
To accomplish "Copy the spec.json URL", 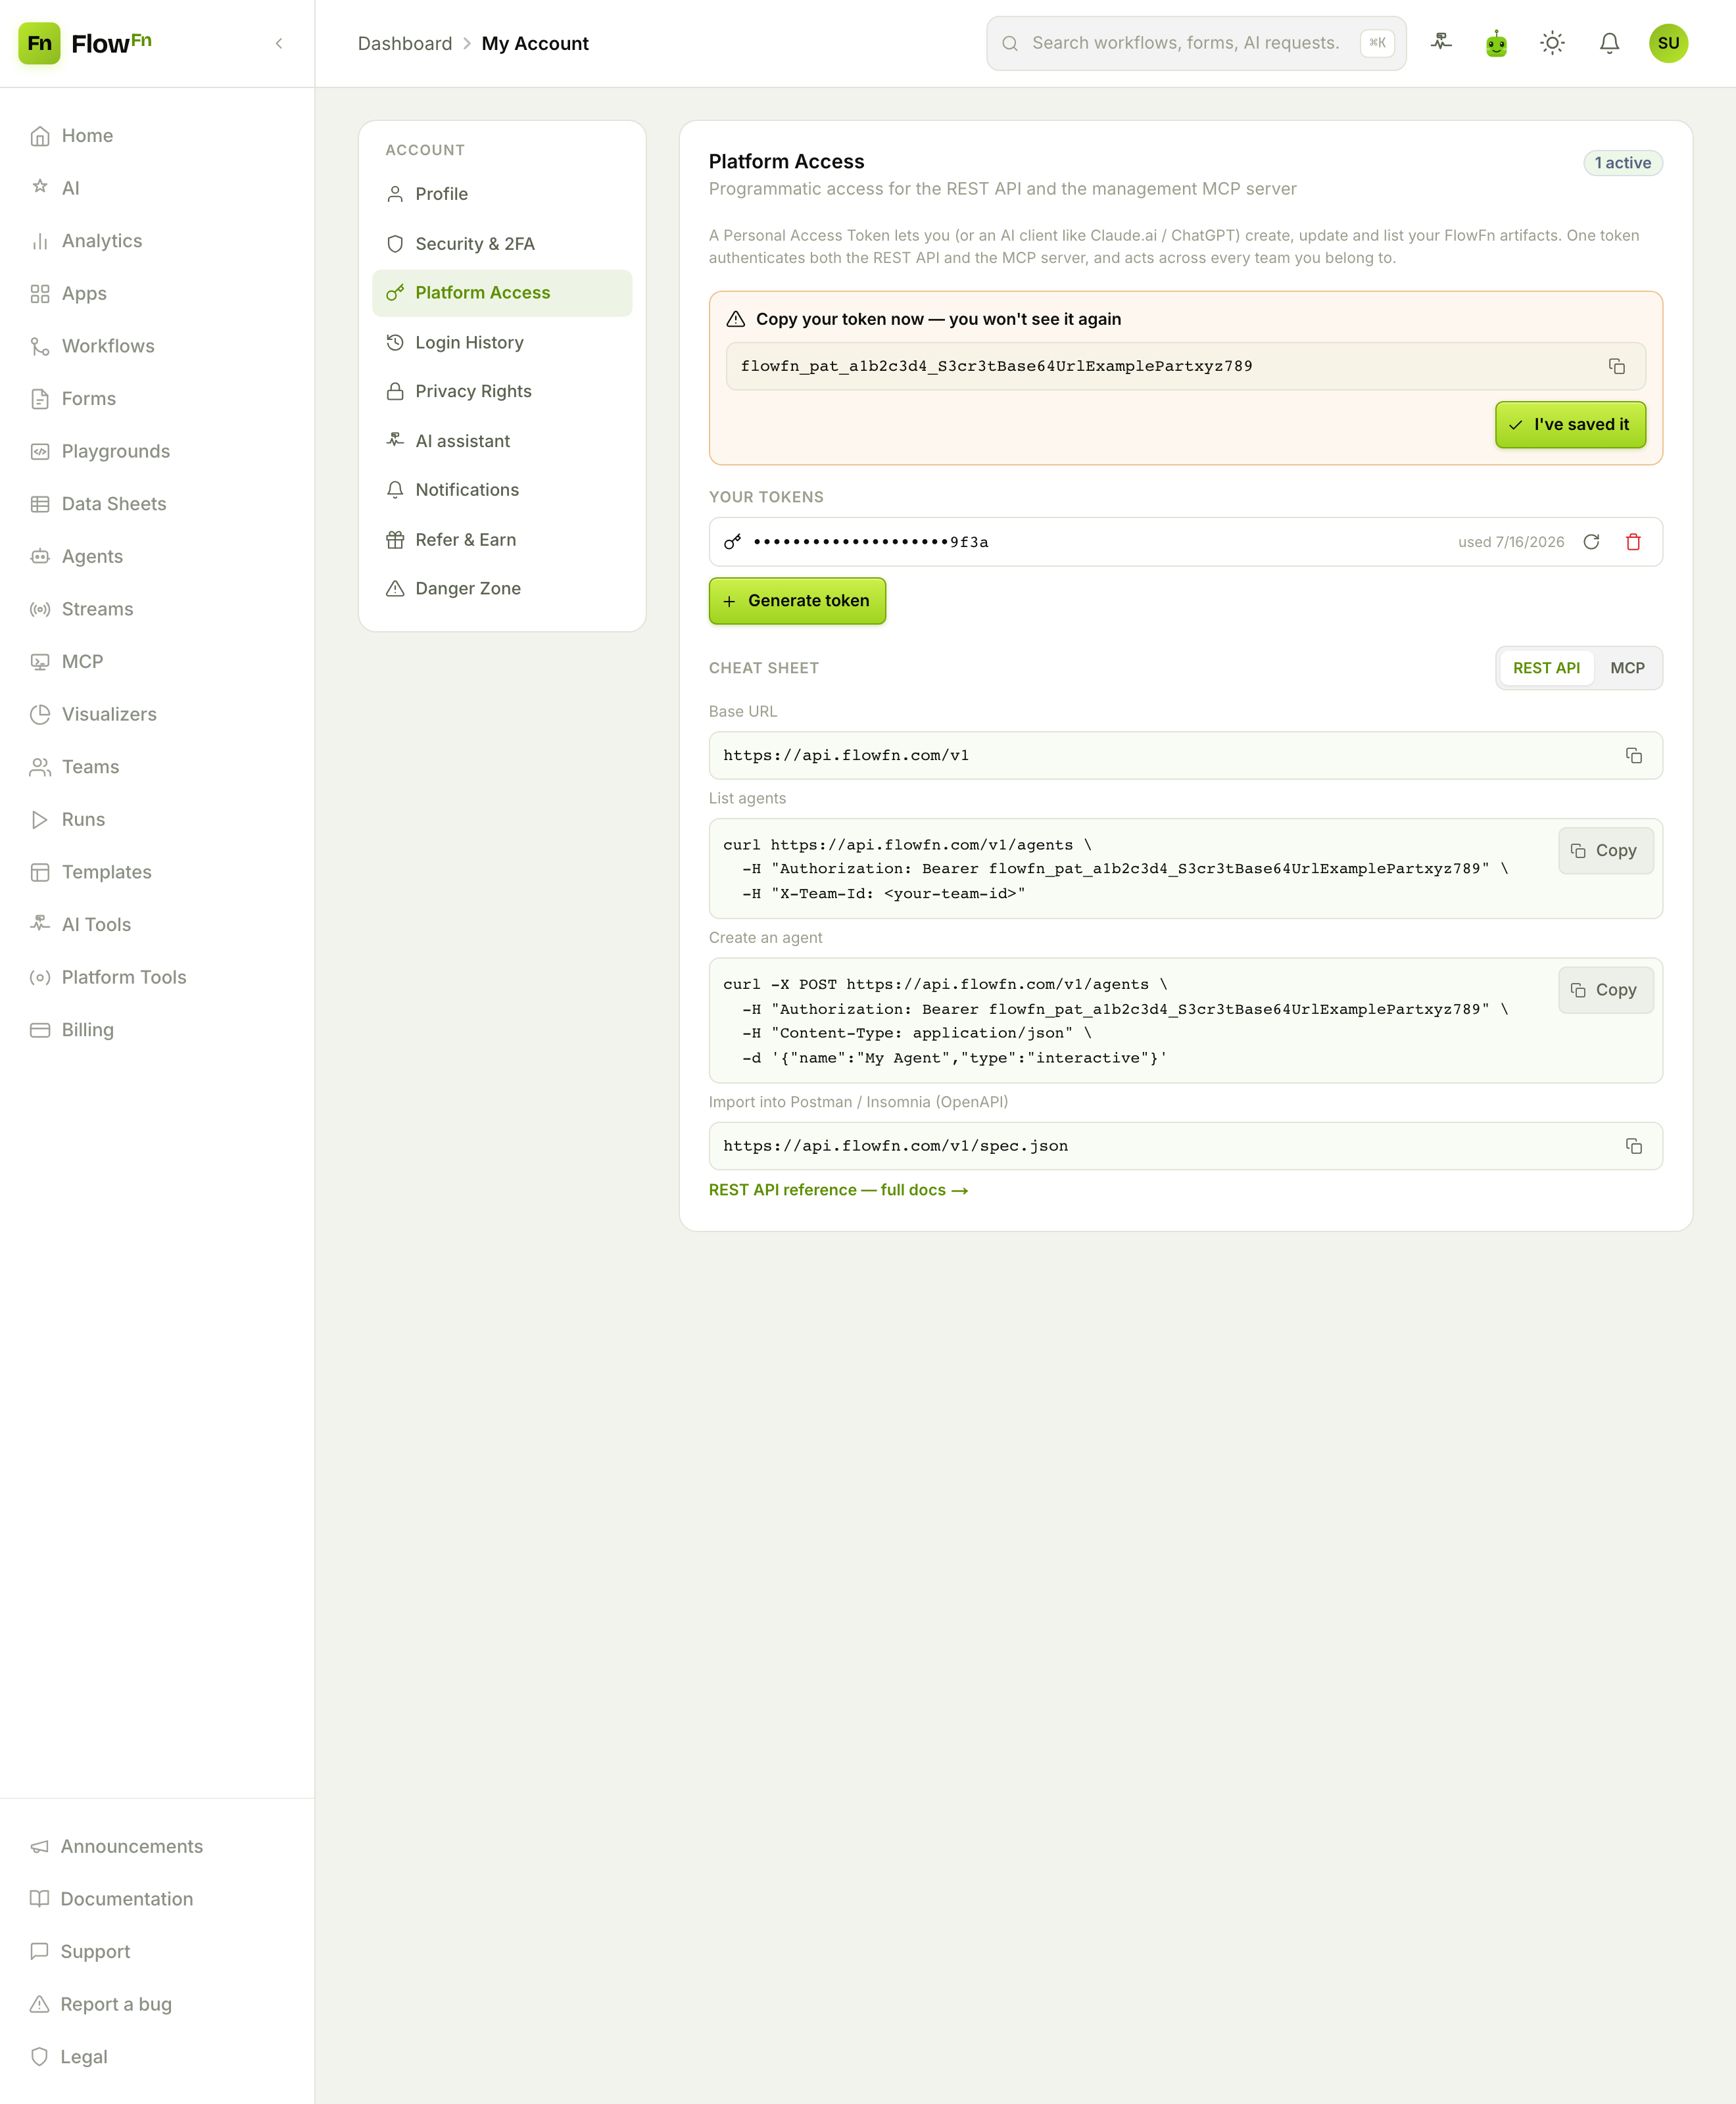I will point(1633,1146).
